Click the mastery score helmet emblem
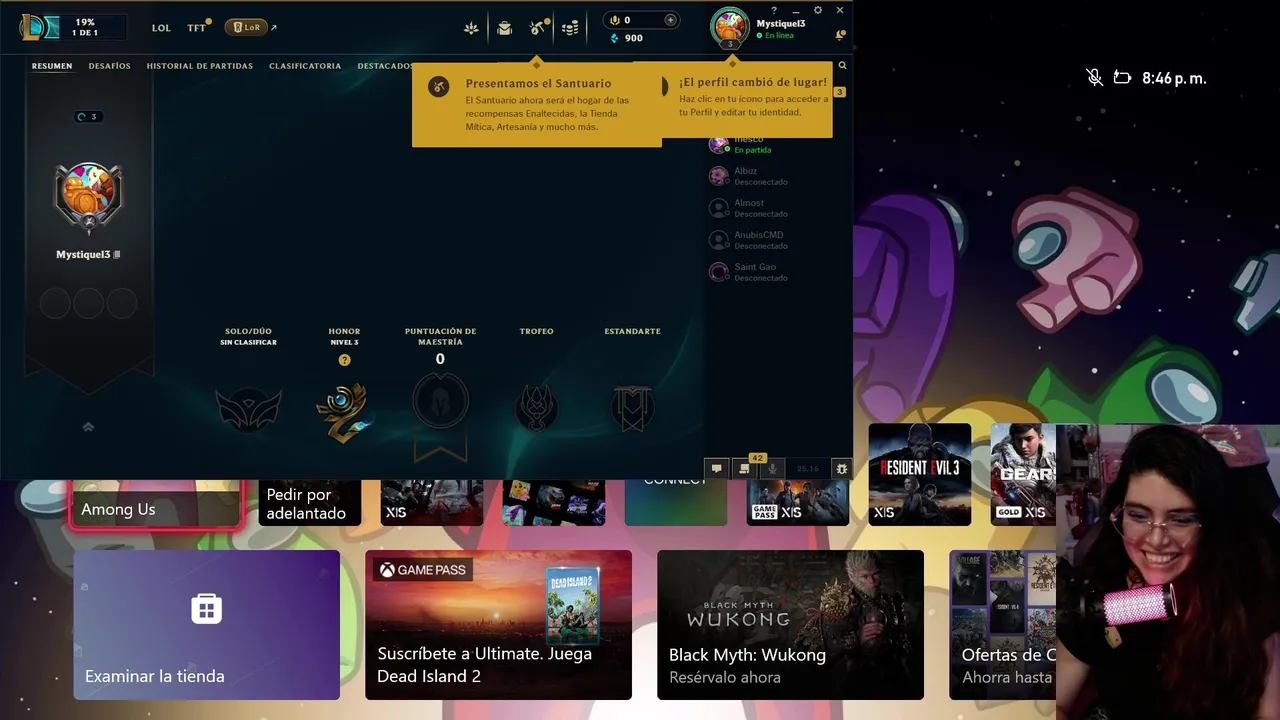Screen dimensions: 1280x720 [440, 403]
